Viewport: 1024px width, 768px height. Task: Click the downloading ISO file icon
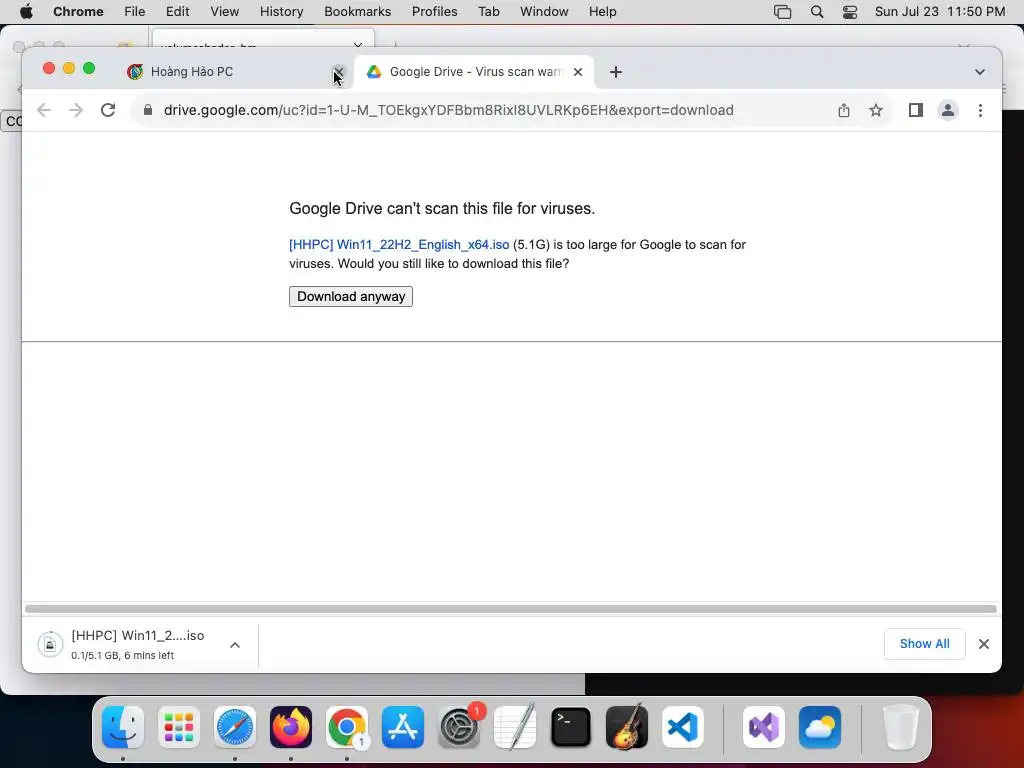50,645
